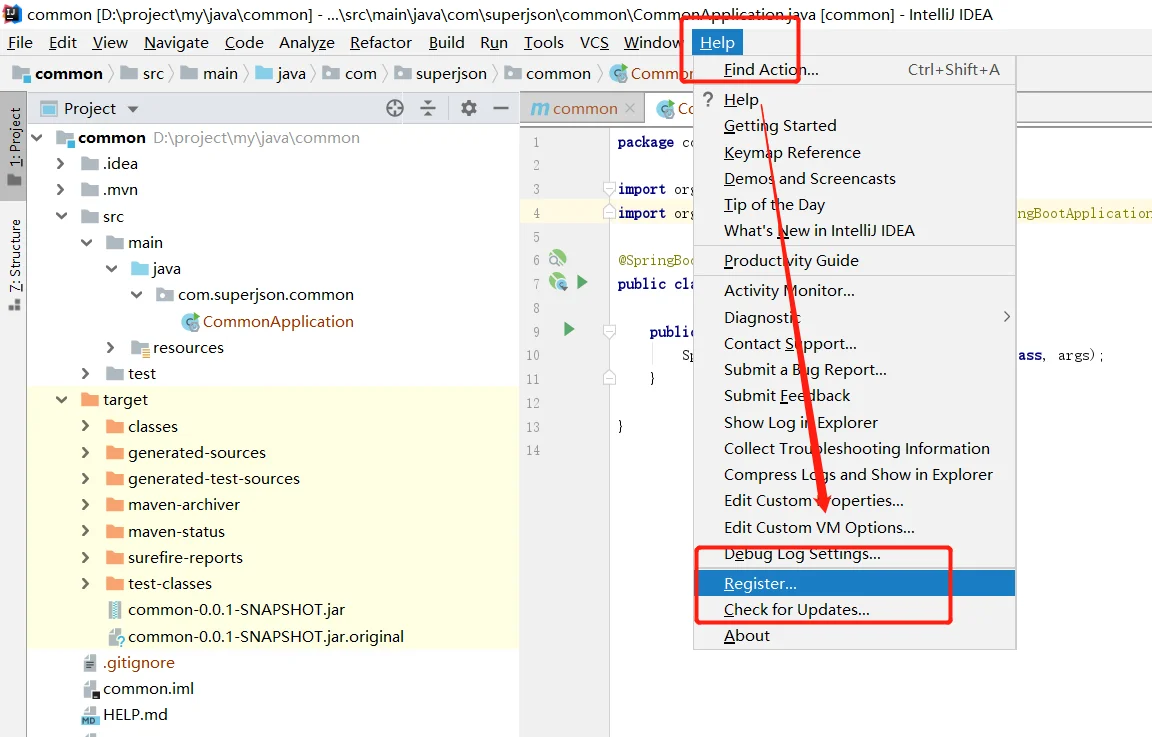
Task: Select the HELP.md file
Action: (125, 714)
